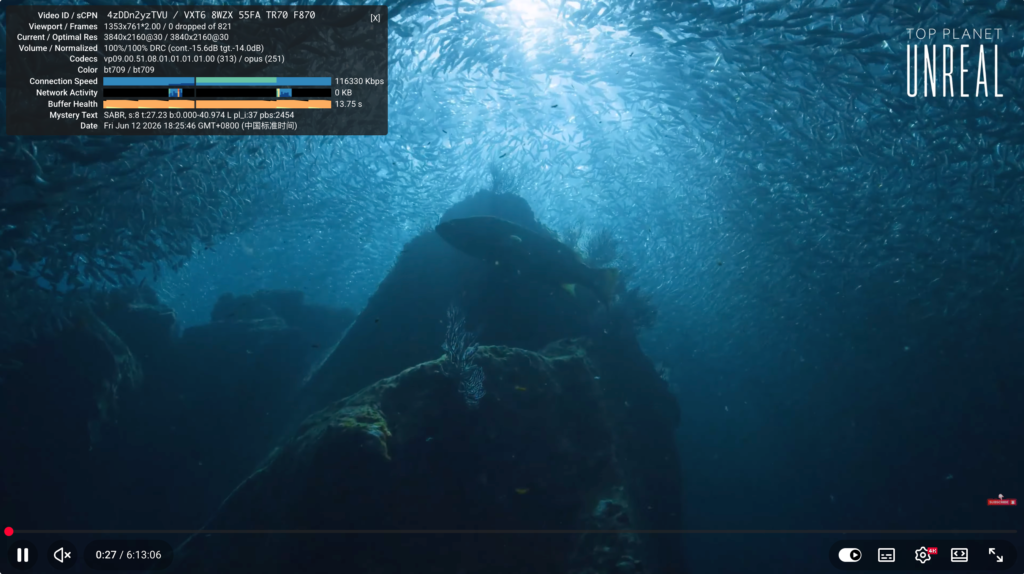Close the stats for nerds panel
This screenshot has width=1024, height=574.
[x=375, y=18]
